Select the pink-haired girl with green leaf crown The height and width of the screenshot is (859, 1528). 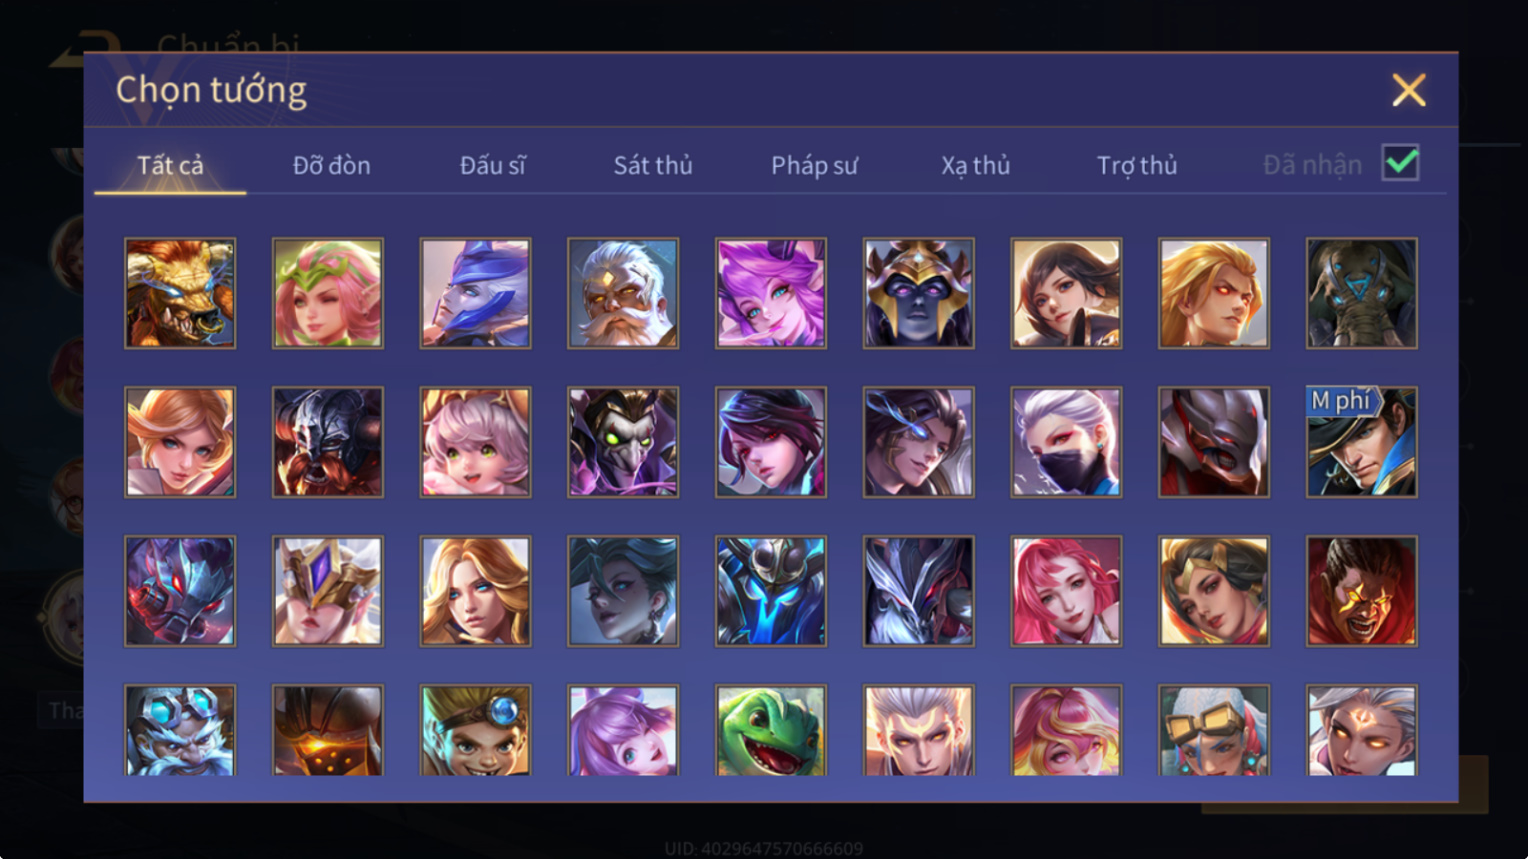(328, 293)
